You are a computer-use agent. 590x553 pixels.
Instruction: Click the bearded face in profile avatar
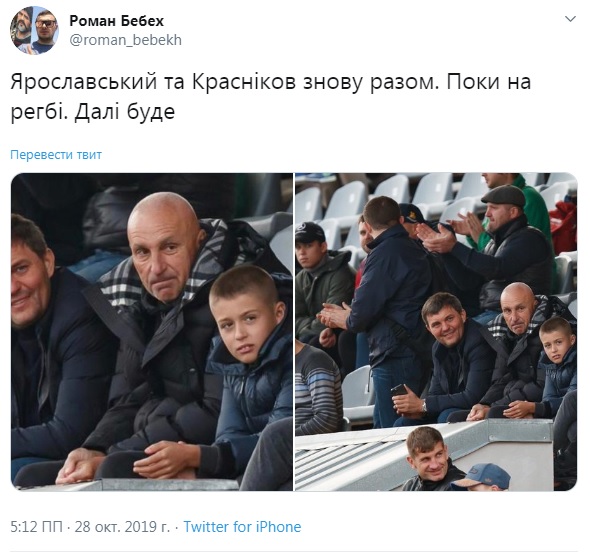21,26
